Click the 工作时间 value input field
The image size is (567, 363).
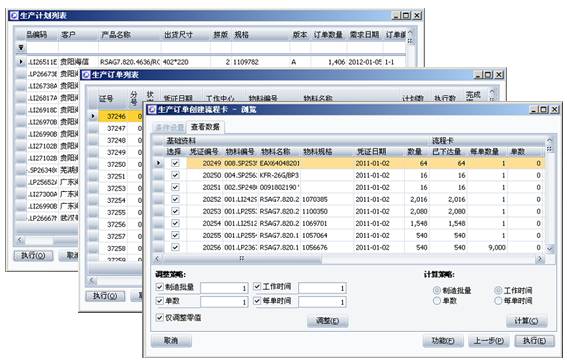[322, 288]
